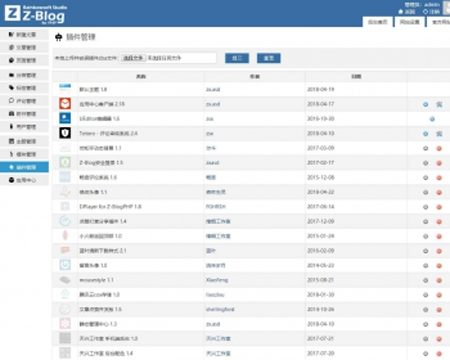The image size is (450, 360).
Task: Click the blue 重置 reset button
Action: (x=269, y=58)
